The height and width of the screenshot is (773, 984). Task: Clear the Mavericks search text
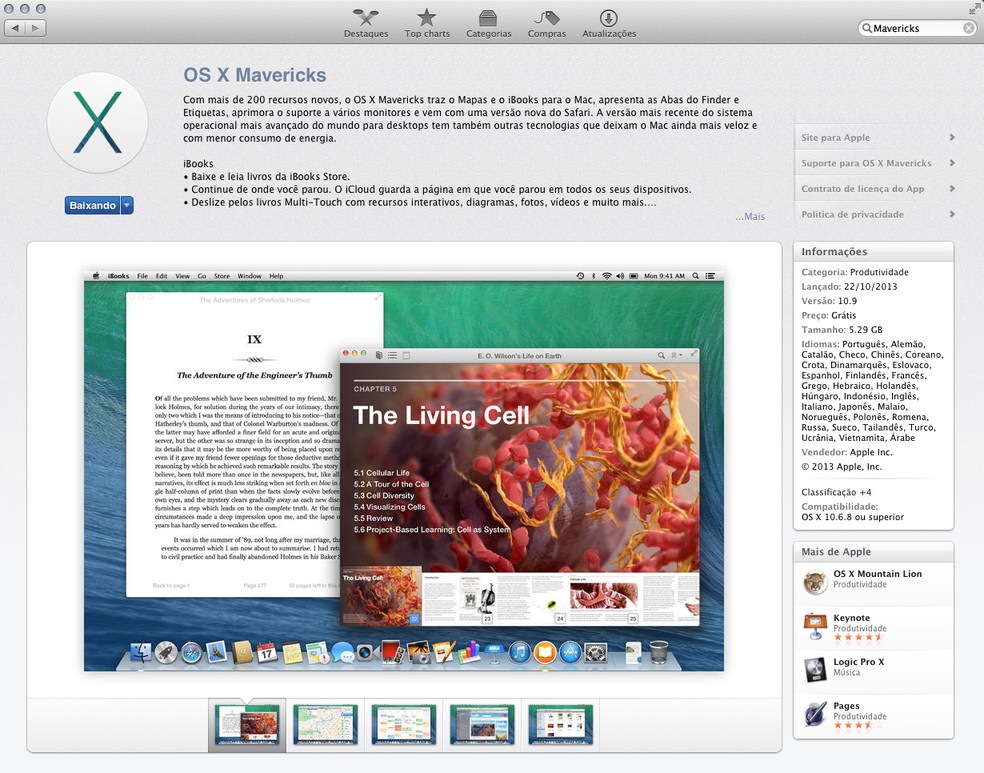tap(968, 28)
